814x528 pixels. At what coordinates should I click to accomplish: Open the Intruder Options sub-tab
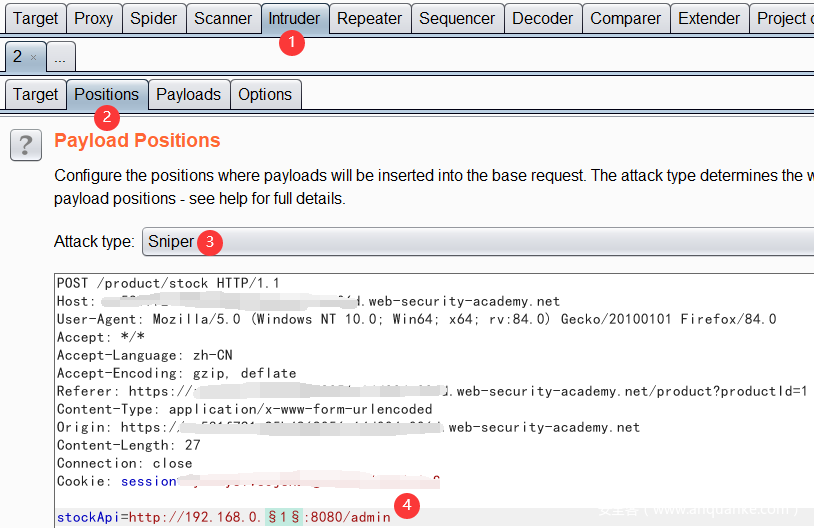pyautogui.click(x=265, y=94)
